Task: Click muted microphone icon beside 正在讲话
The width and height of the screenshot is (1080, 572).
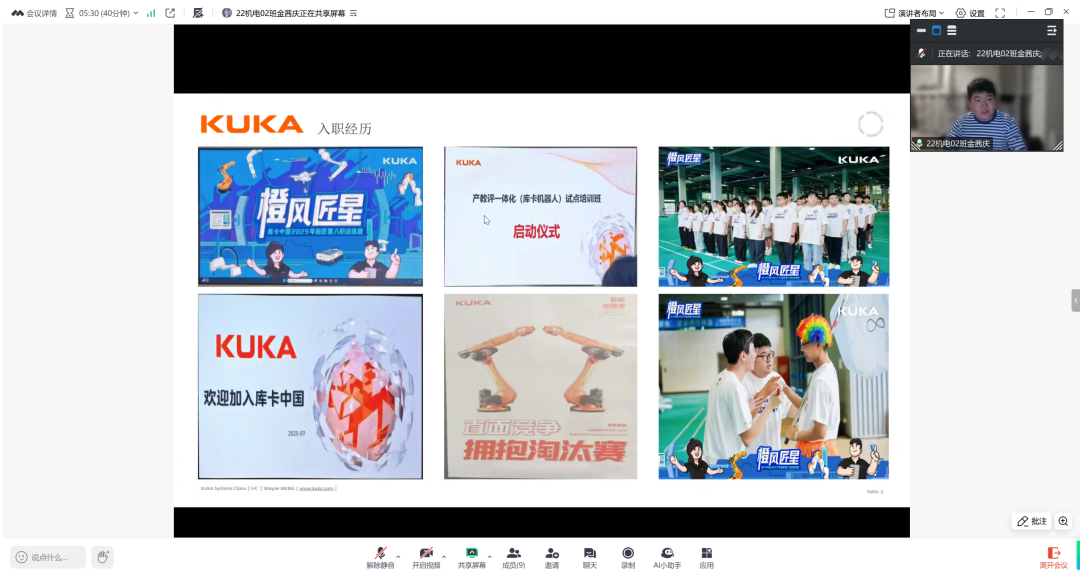Action: coord(922,53)
